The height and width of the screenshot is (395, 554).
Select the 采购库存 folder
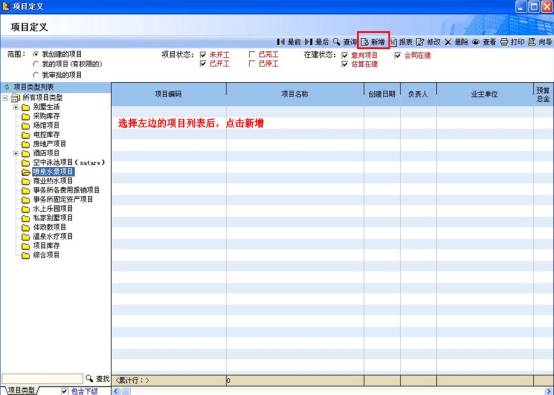click(x=46, y=116)
